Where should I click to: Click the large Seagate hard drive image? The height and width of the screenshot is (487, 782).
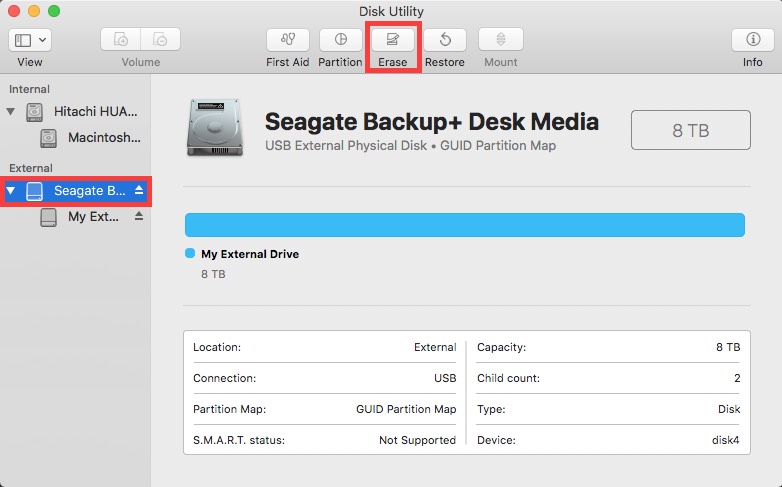point(215,128)
